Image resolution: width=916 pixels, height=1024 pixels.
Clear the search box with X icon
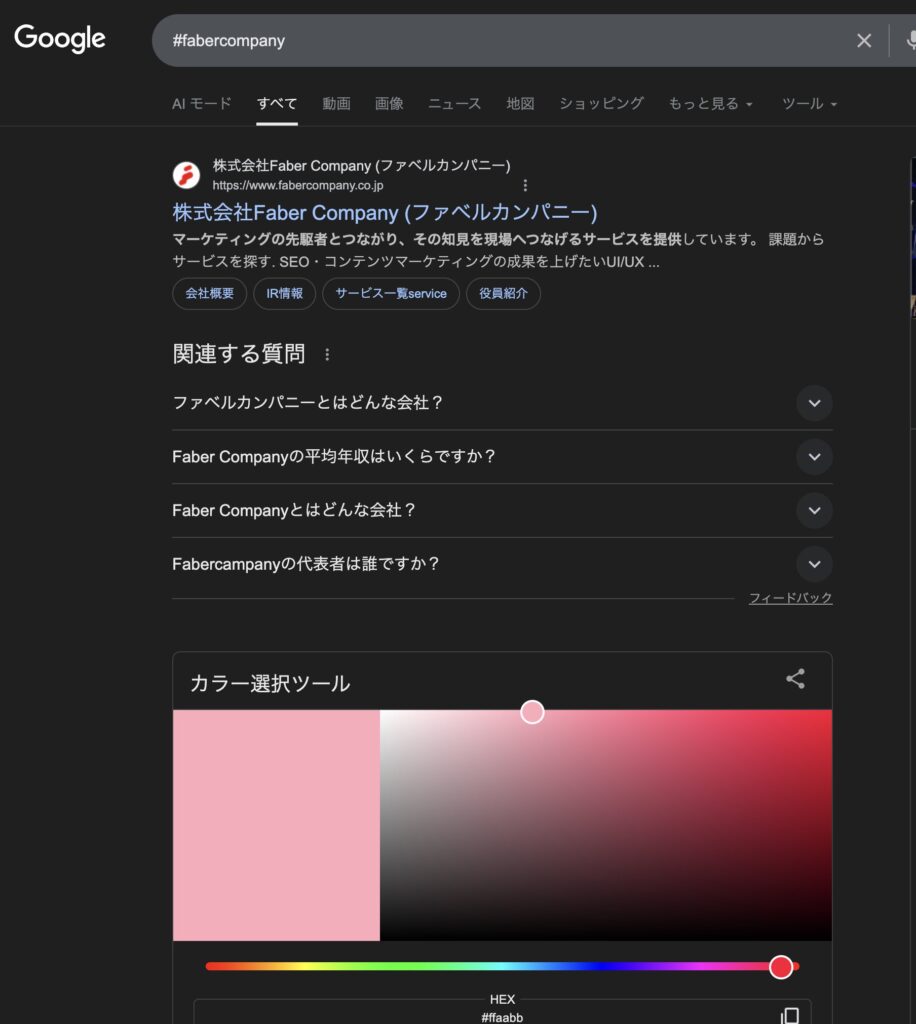pos(864,40)
